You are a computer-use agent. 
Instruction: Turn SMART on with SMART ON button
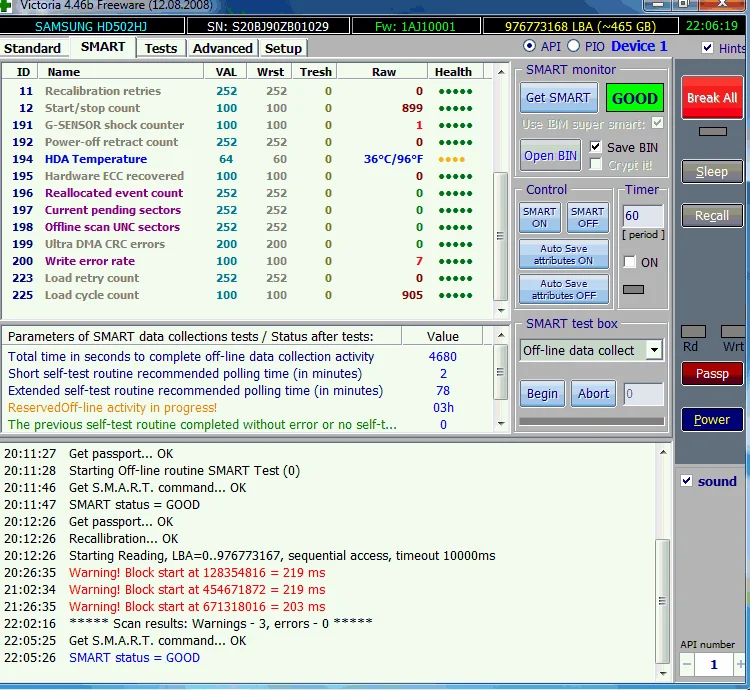pos(539,217)
